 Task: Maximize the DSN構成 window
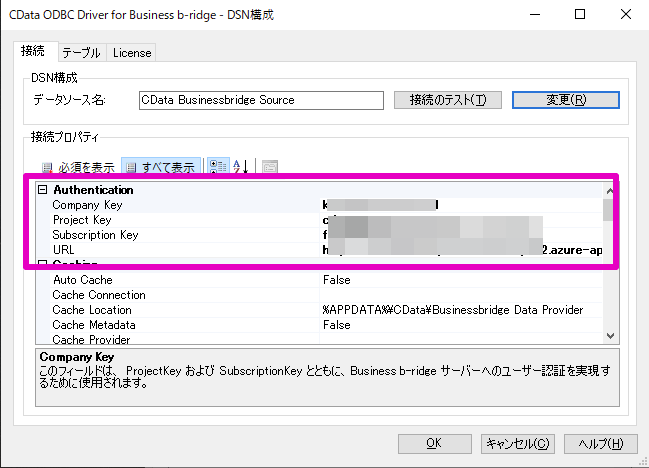click(x=580, y=14)
